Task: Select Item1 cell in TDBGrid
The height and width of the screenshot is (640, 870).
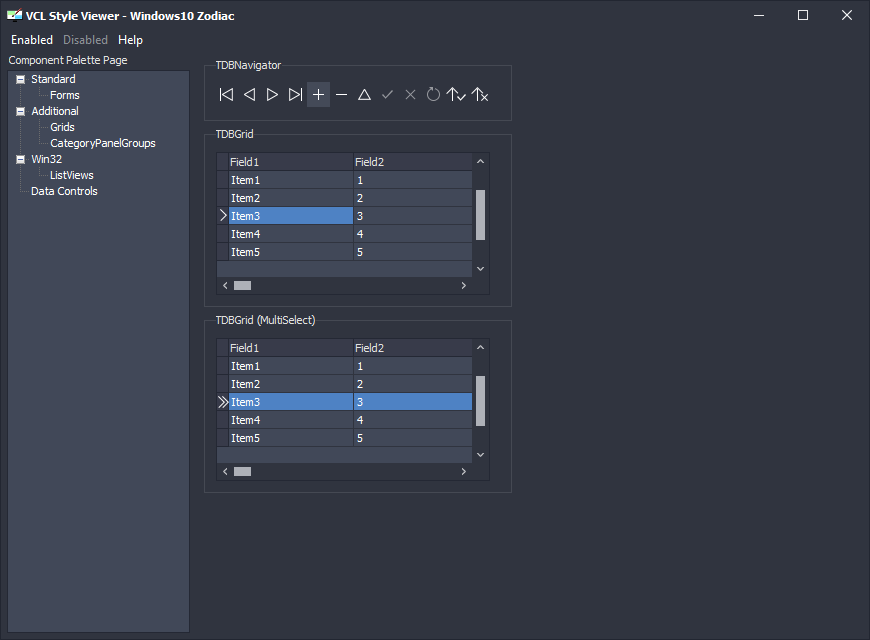Action: [x=291, y=180]
